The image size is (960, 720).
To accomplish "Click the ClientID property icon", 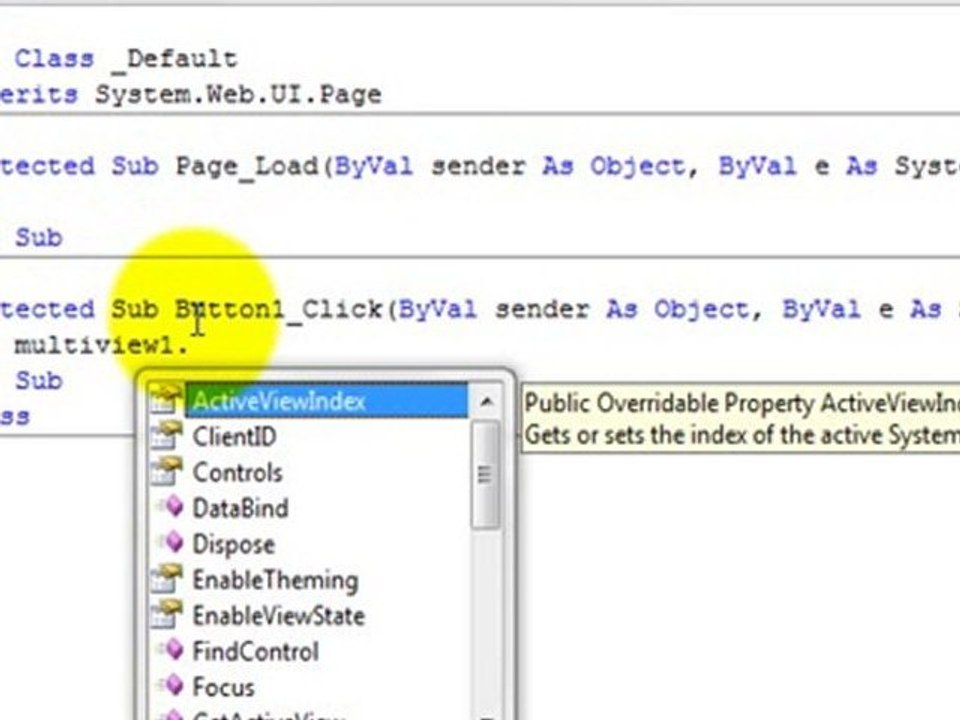I will (x=166, y=436).
